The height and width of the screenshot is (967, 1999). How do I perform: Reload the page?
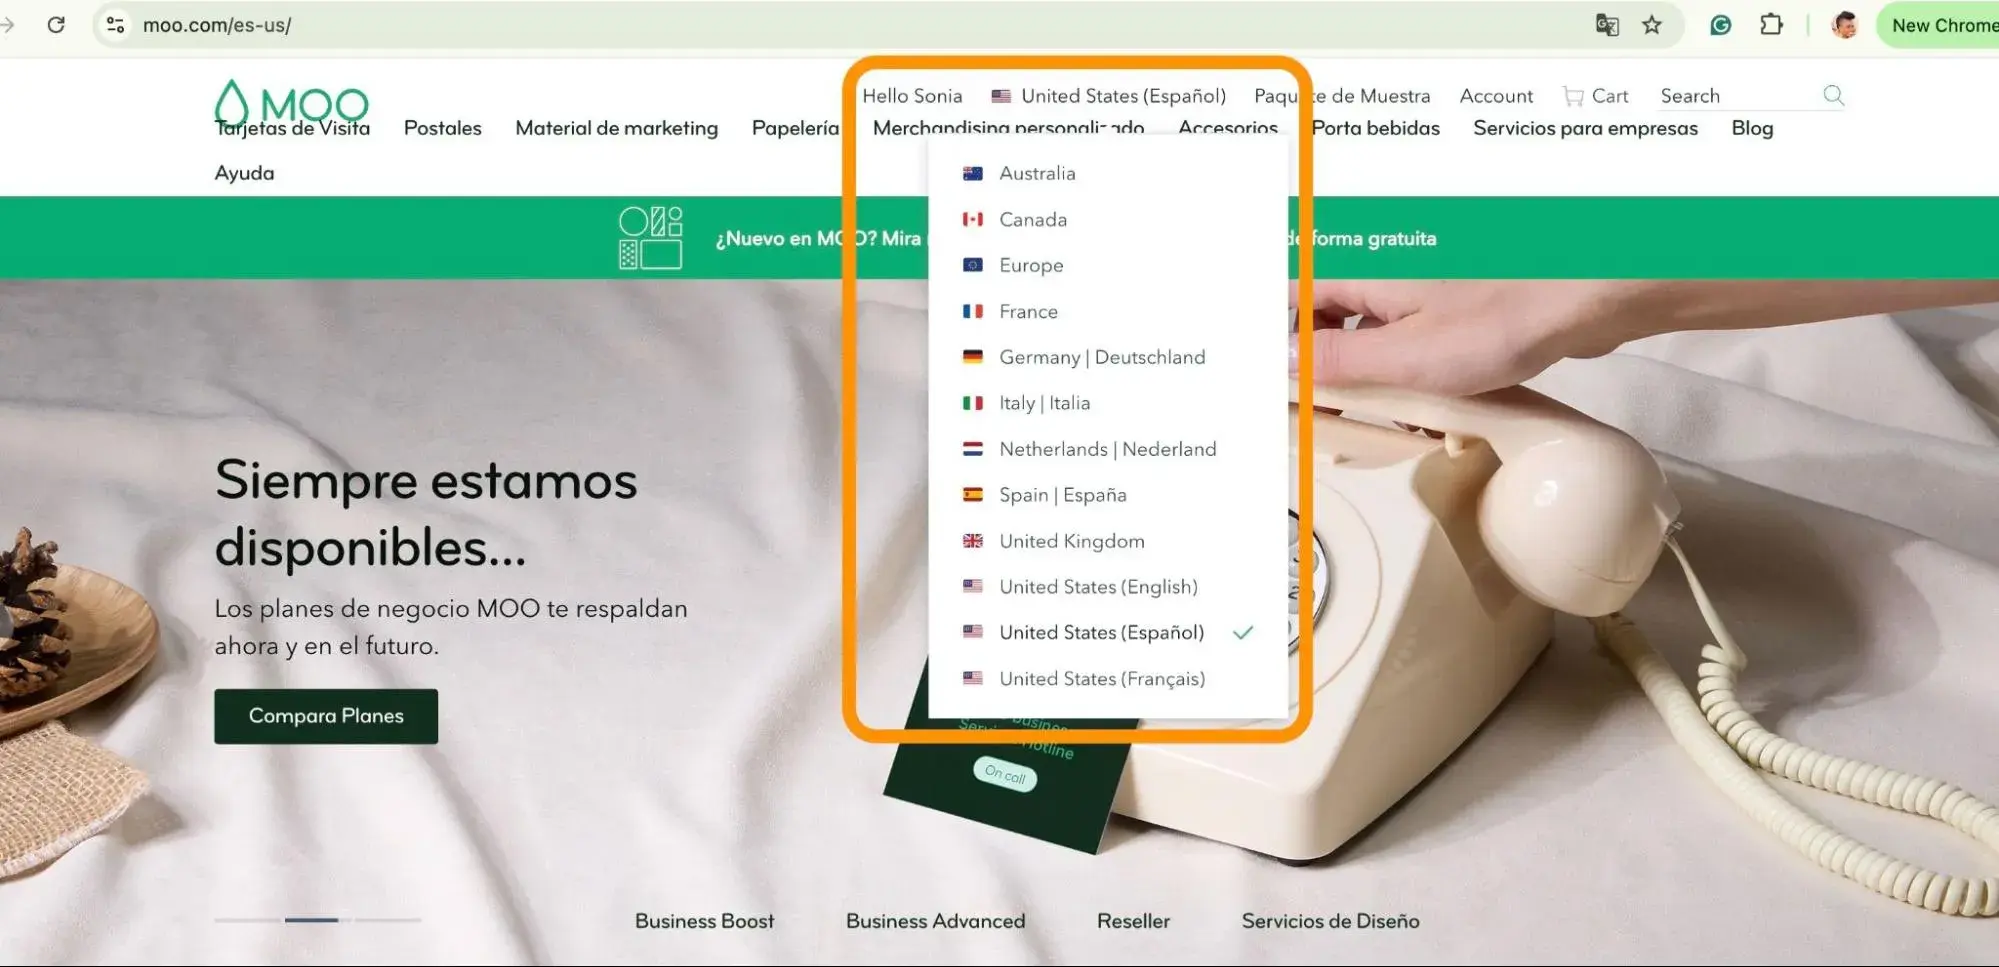tap(56, 25)
